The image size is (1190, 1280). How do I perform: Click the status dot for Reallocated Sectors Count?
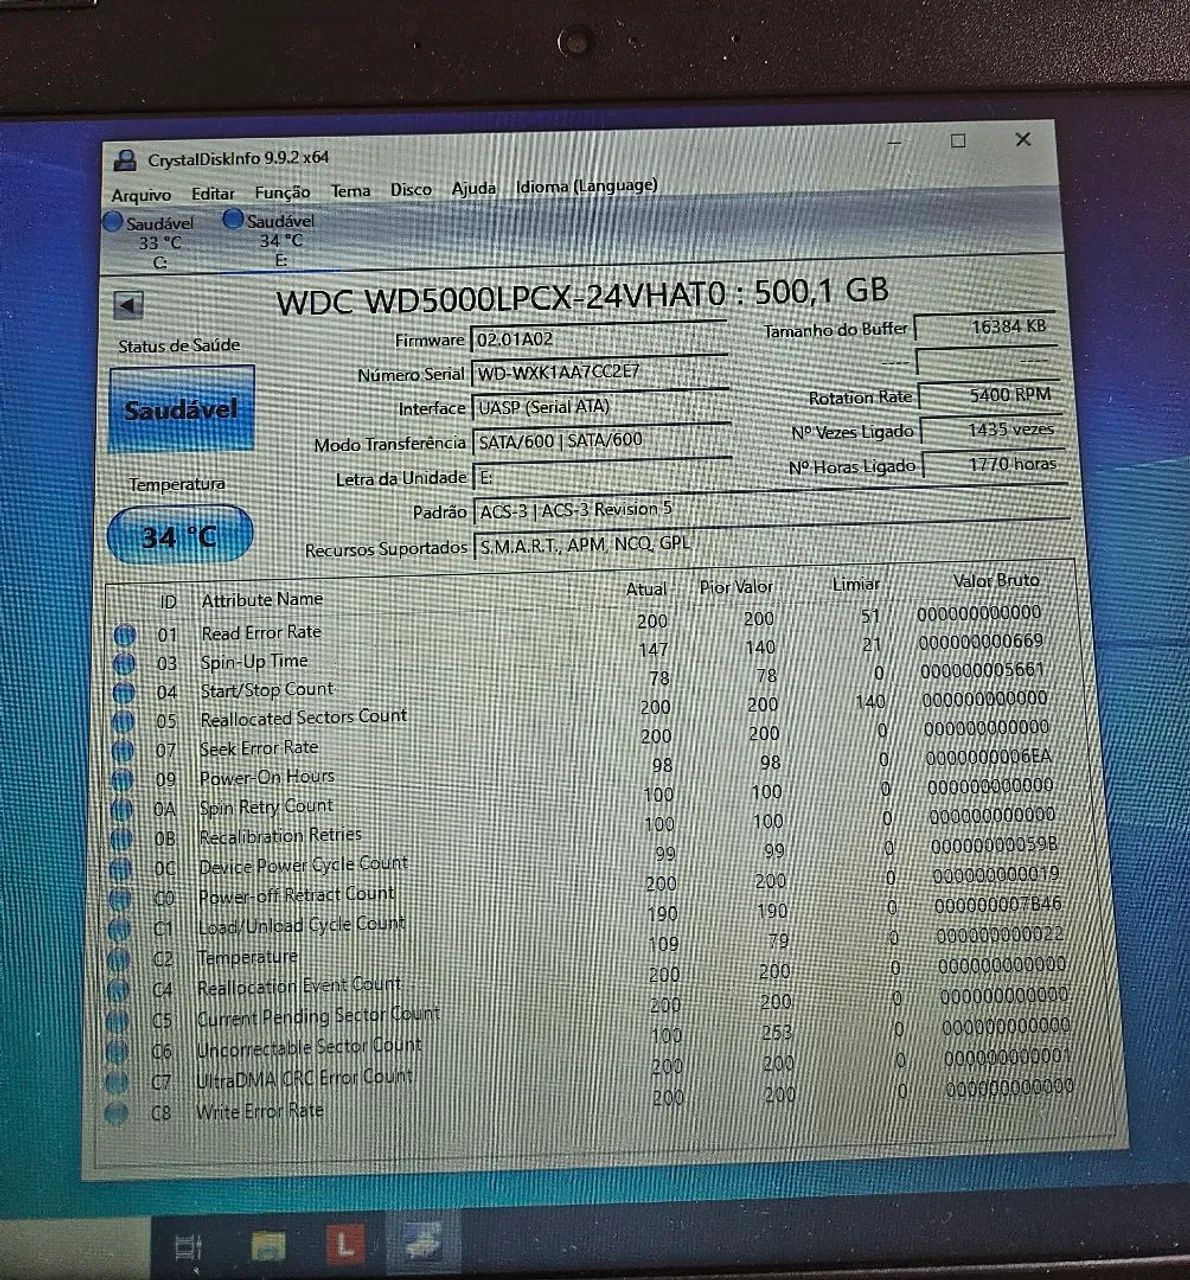[x=123, y=722]
